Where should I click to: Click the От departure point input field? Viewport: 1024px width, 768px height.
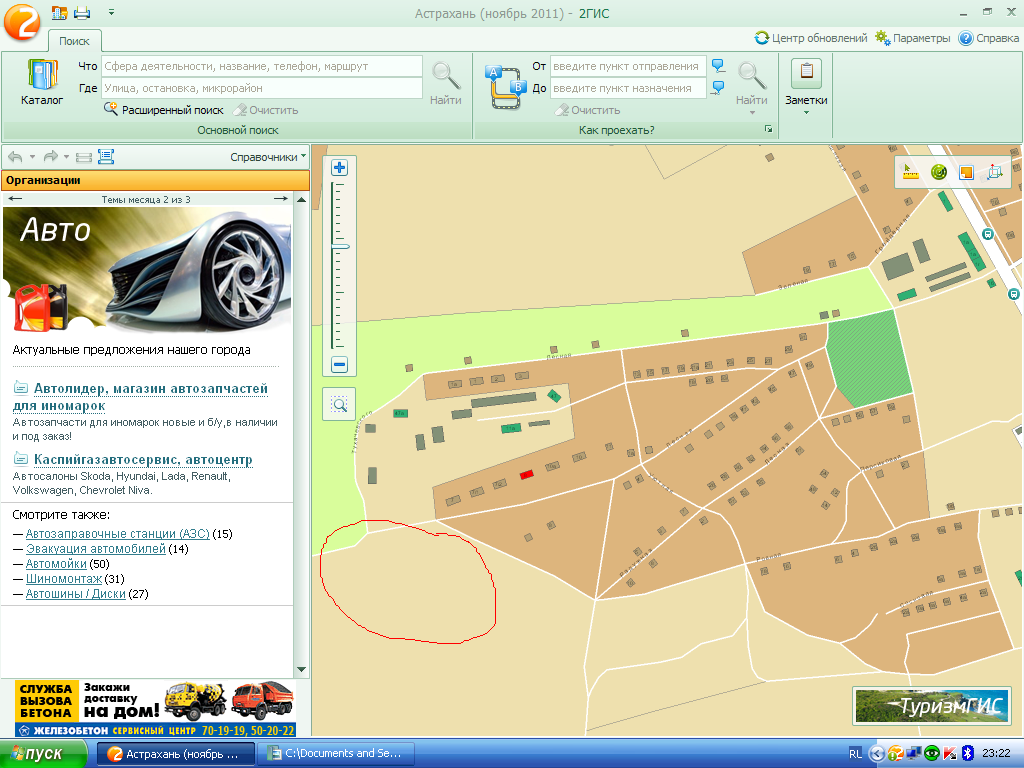click(628, 66)
